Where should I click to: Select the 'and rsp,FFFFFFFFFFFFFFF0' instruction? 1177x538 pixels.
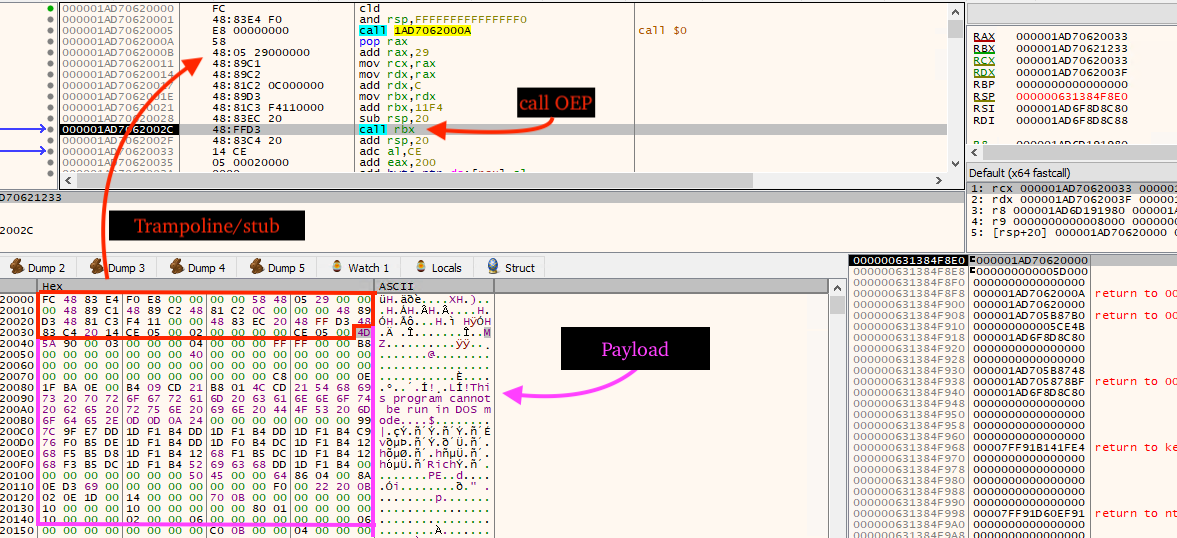coord(443,20)
